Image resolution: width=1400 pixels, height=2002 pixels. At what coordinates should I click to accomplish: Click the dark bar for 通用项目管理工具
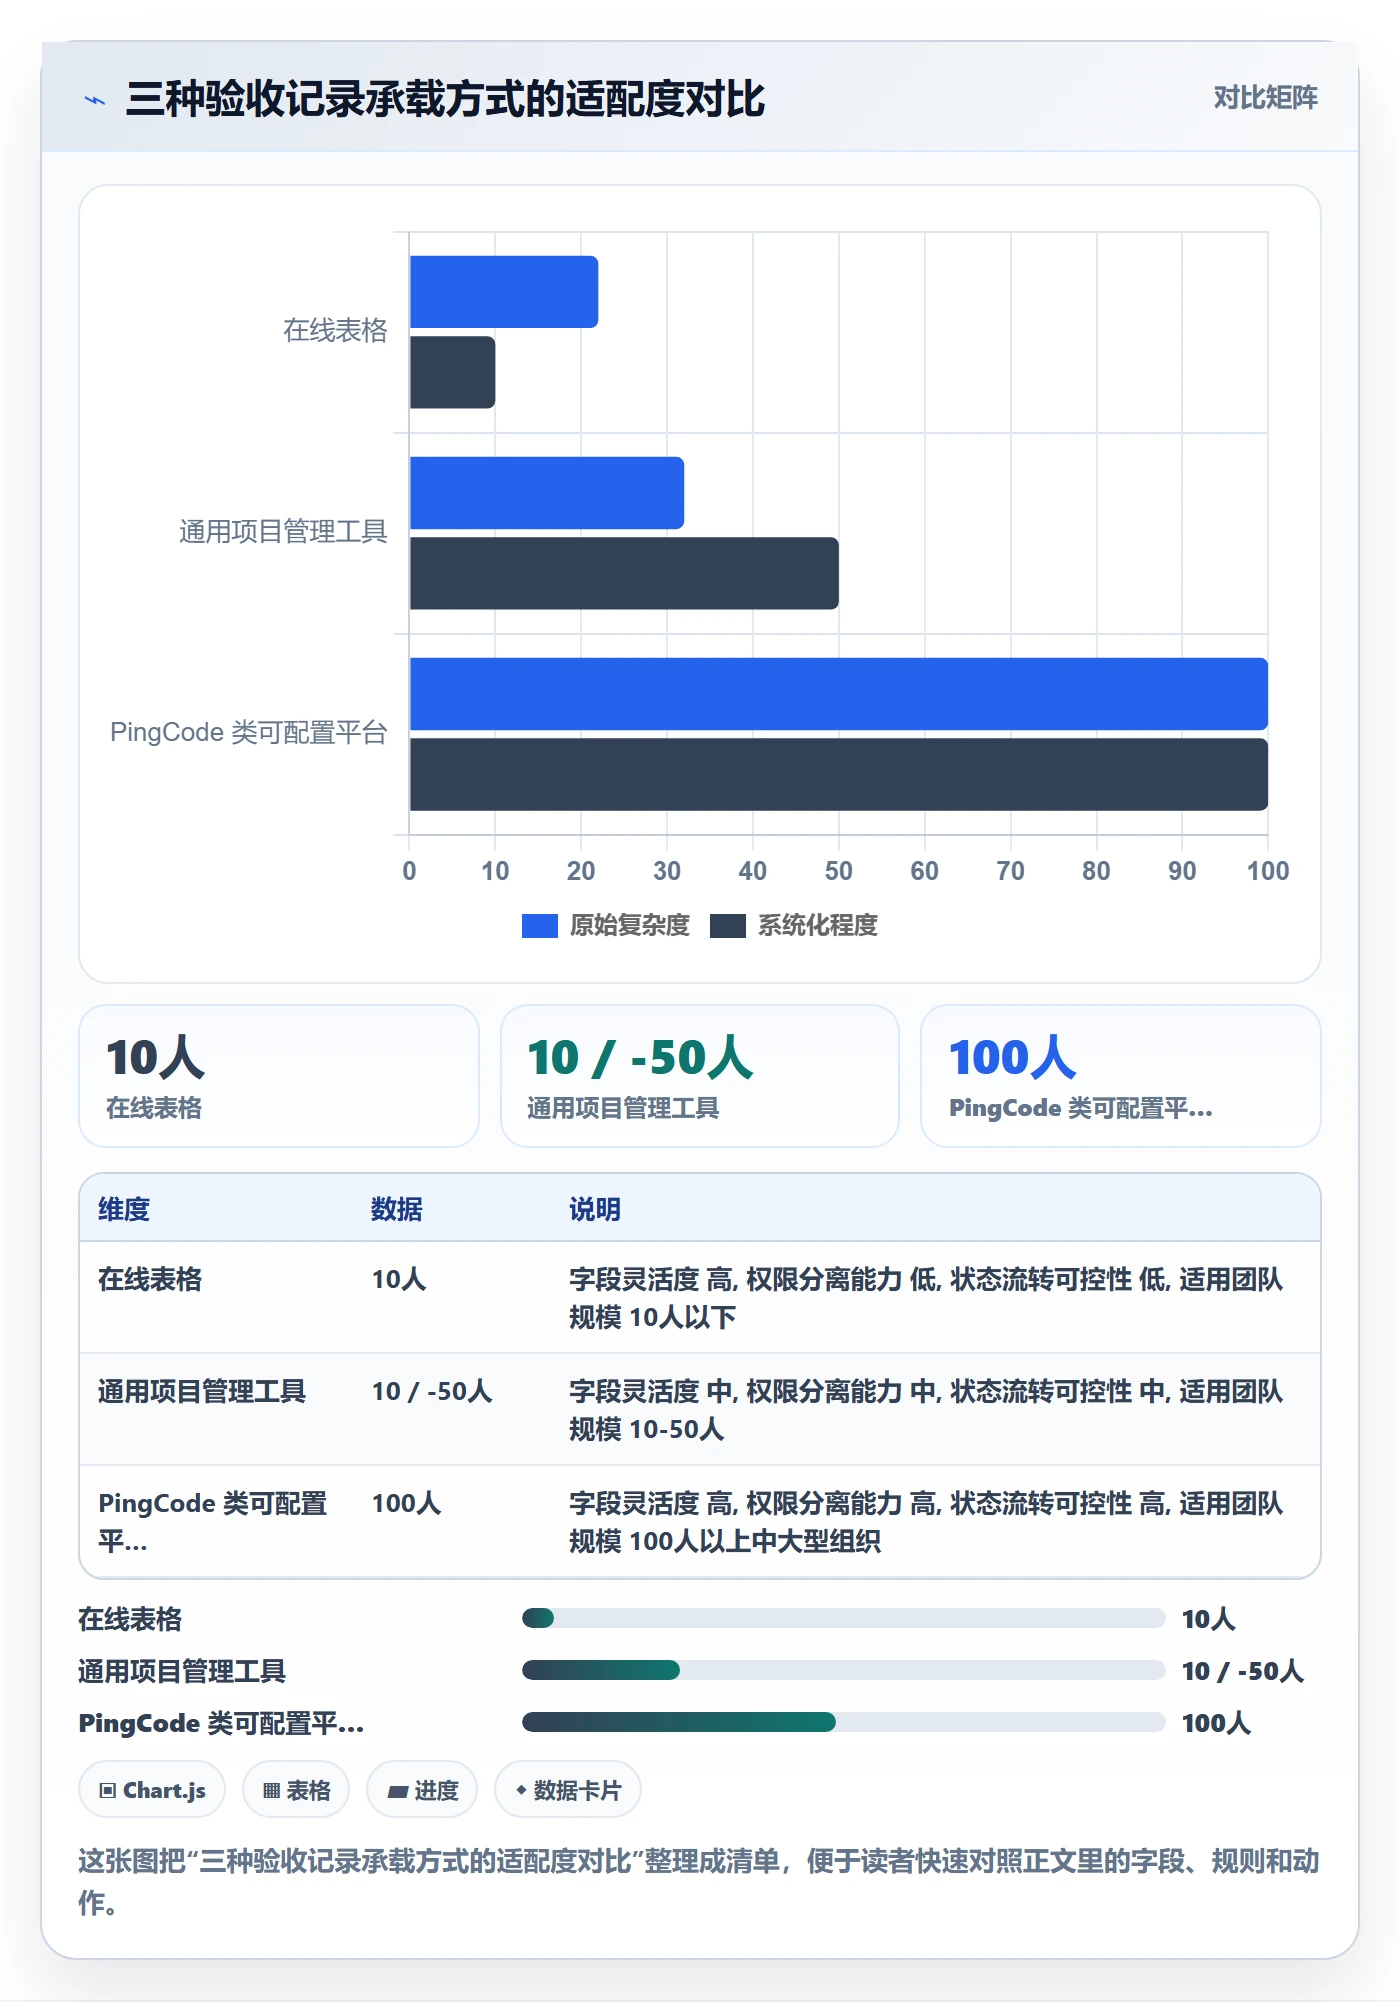click(x=624, y=573)
